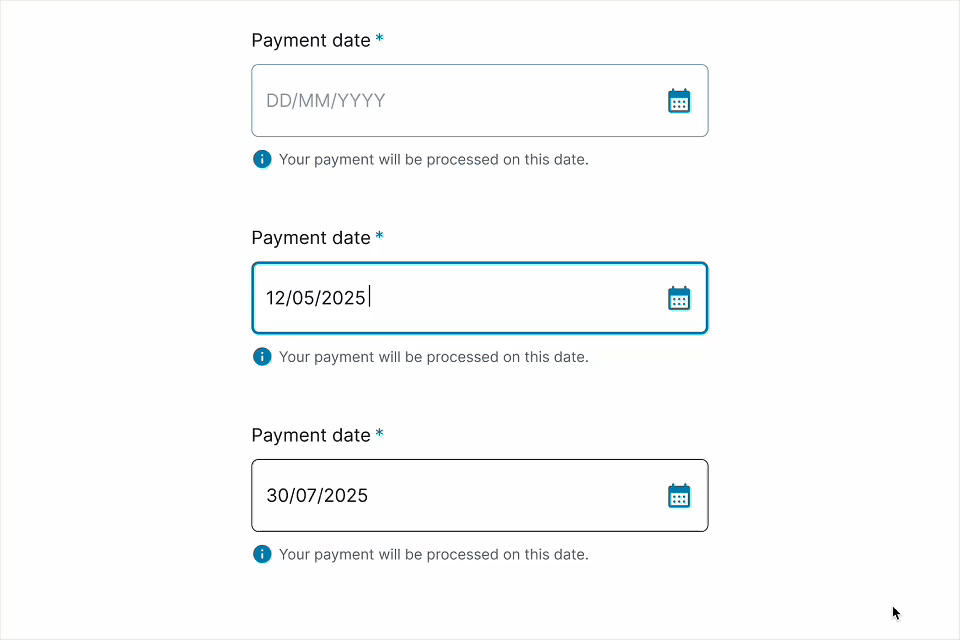
Task: Click the info icon under the first date field
Action: click(x=261, y=159)
